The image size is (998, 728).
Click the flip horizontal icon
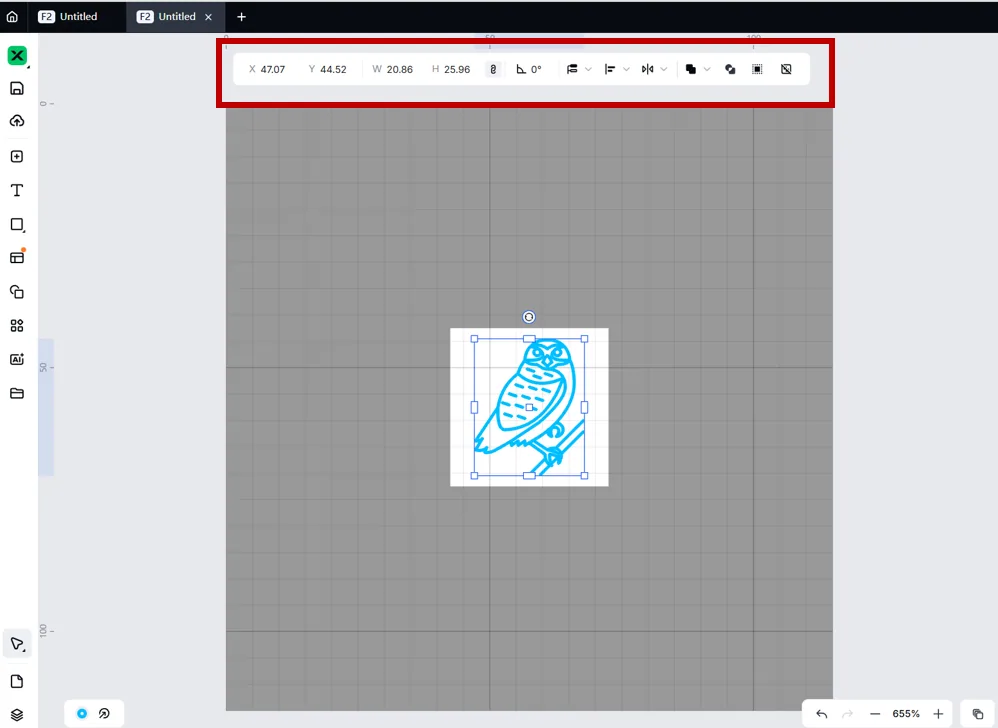click(x=647, y=69)
